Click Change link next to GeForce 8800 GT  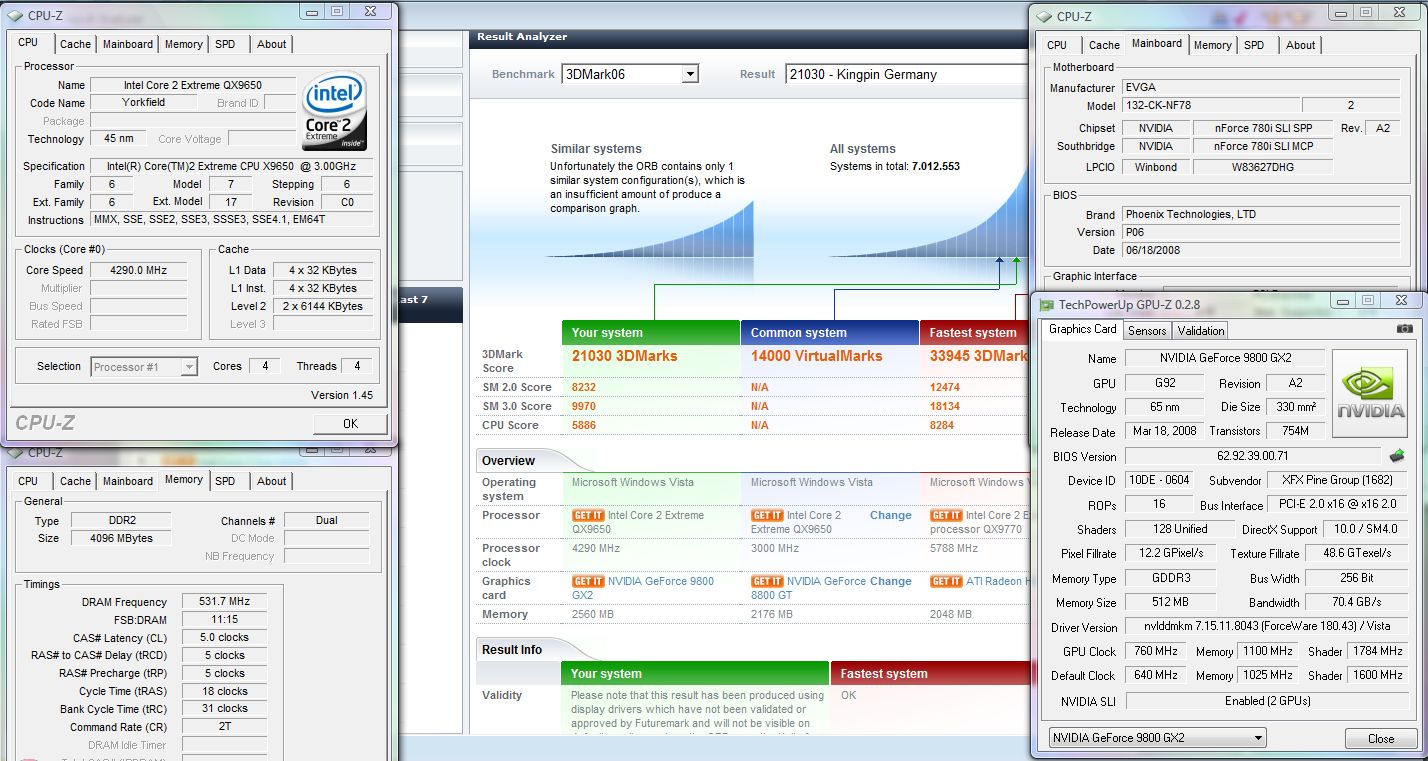[890, 581]
